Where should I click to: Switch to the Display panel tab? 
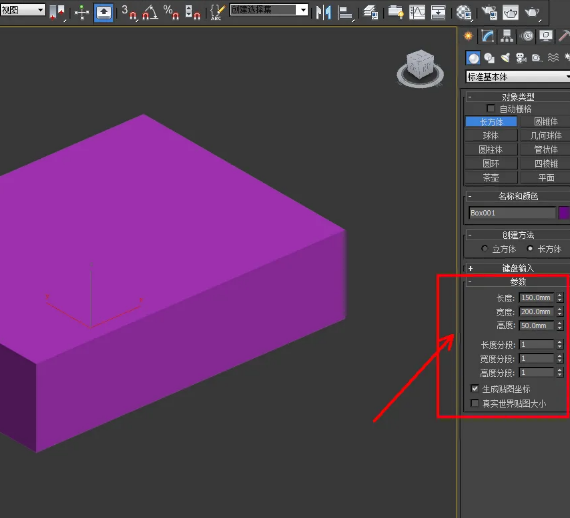click(546, 36)
